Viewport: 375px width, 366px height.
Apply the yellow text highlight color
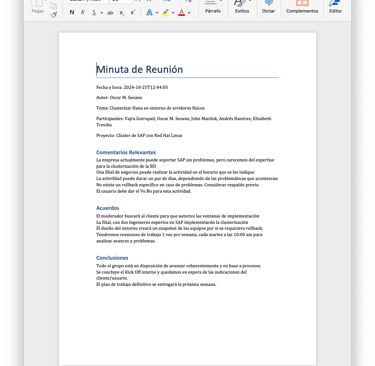[x=166, y=13]
